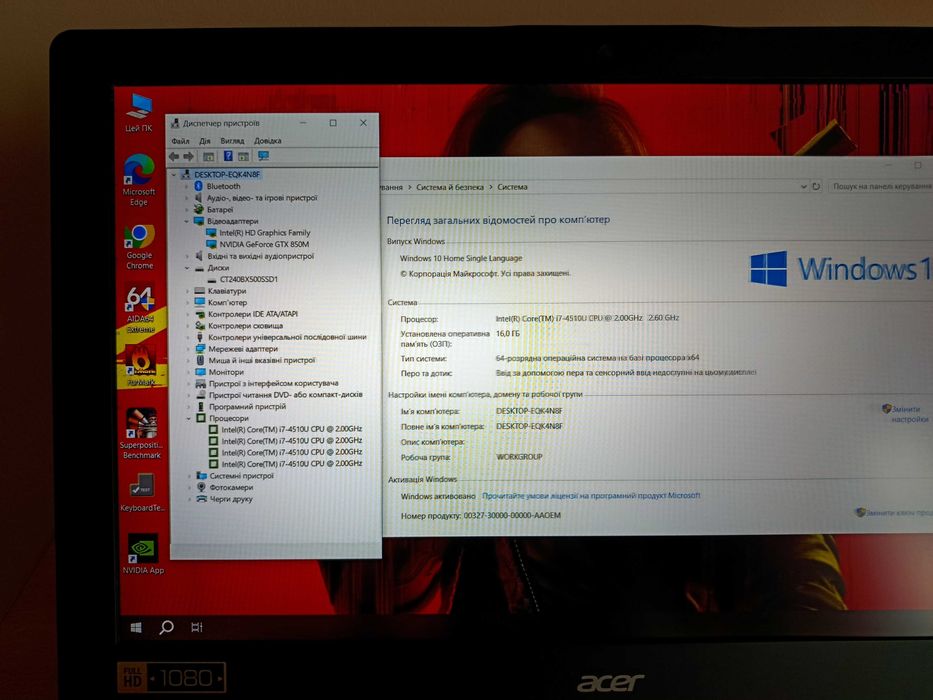This screenshot has height=700, width=933.
Task: Click Пристрої читання DVD- або компакт-дисків icon
Action: point(201,395)
